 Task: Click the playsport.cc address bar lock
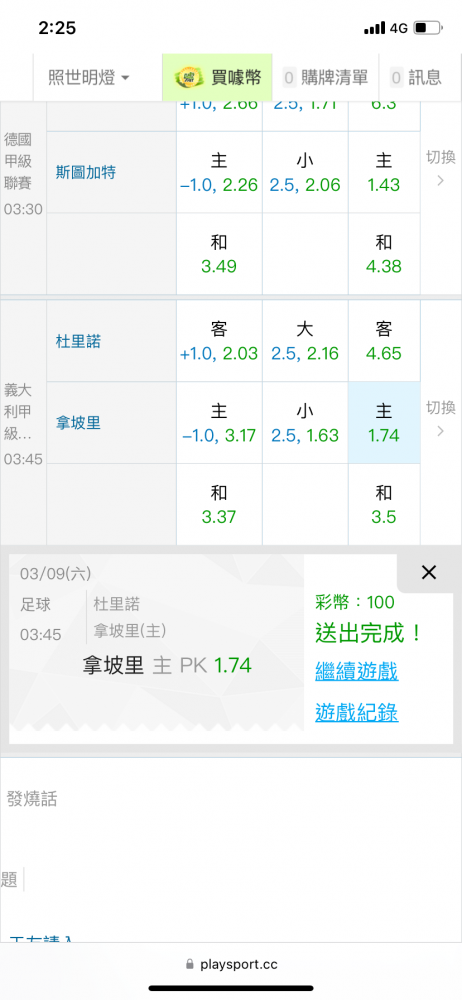point(188,964)
